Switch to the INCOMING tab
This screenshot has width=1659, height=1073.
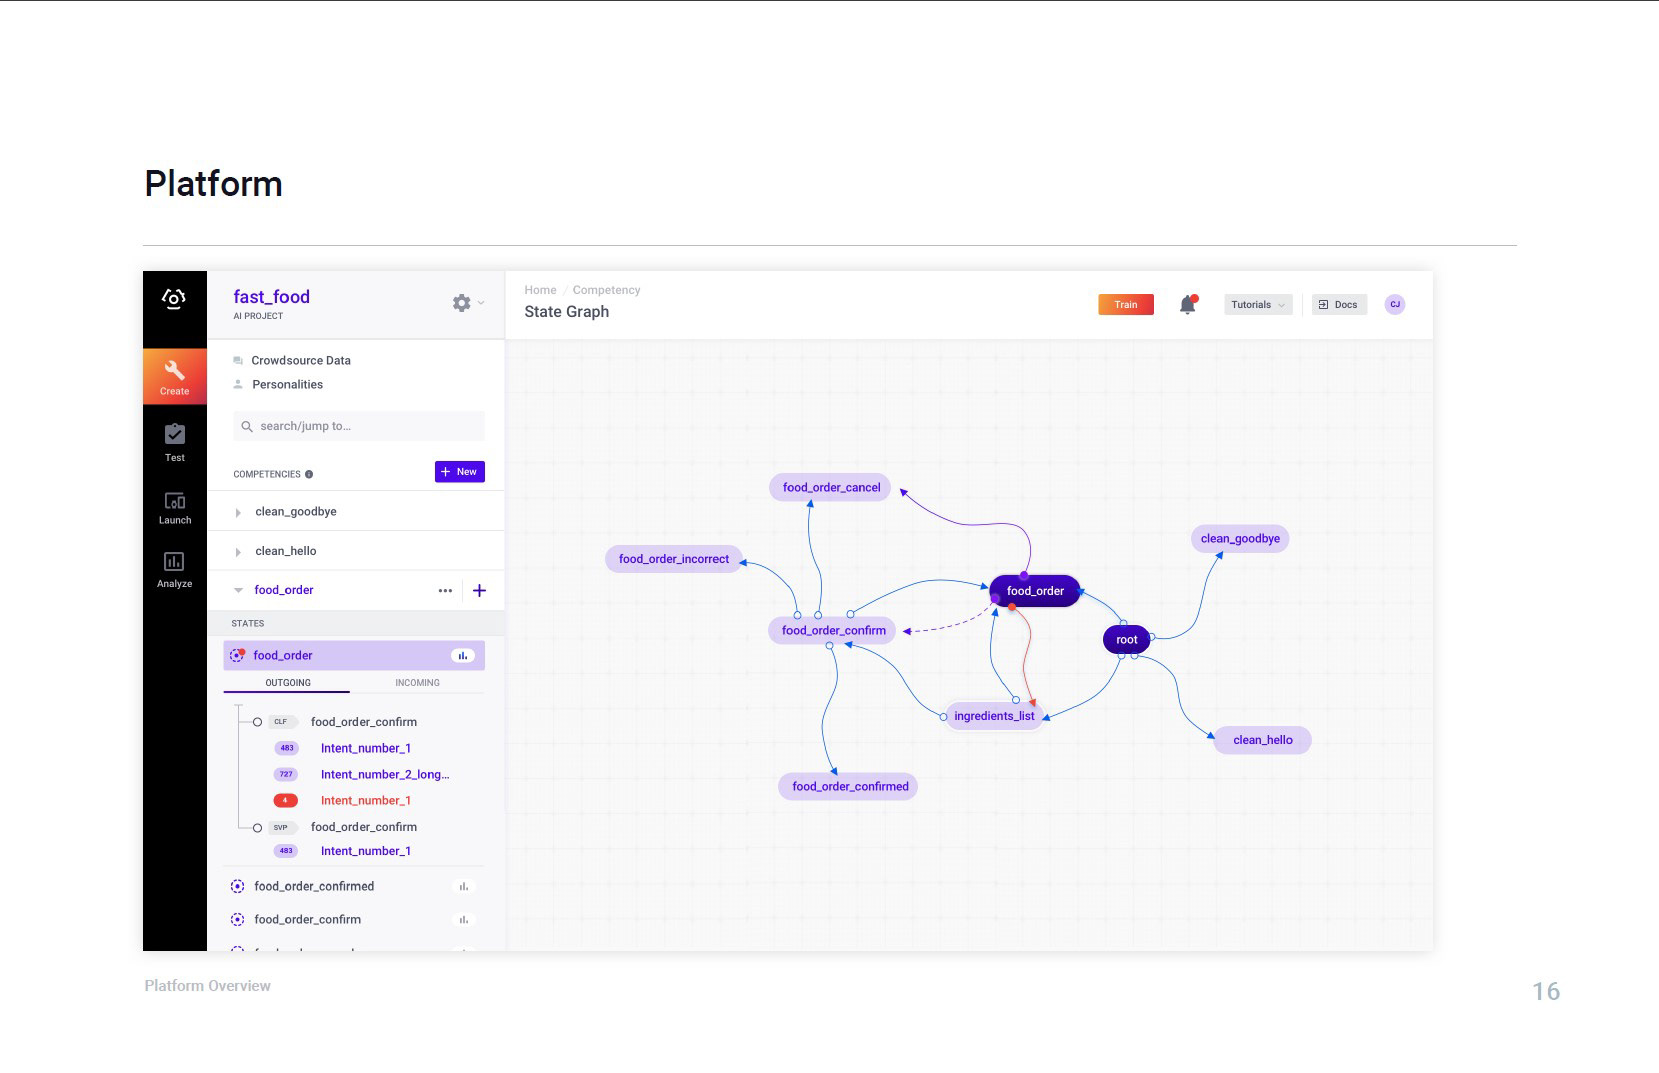[x=417, y=683]
